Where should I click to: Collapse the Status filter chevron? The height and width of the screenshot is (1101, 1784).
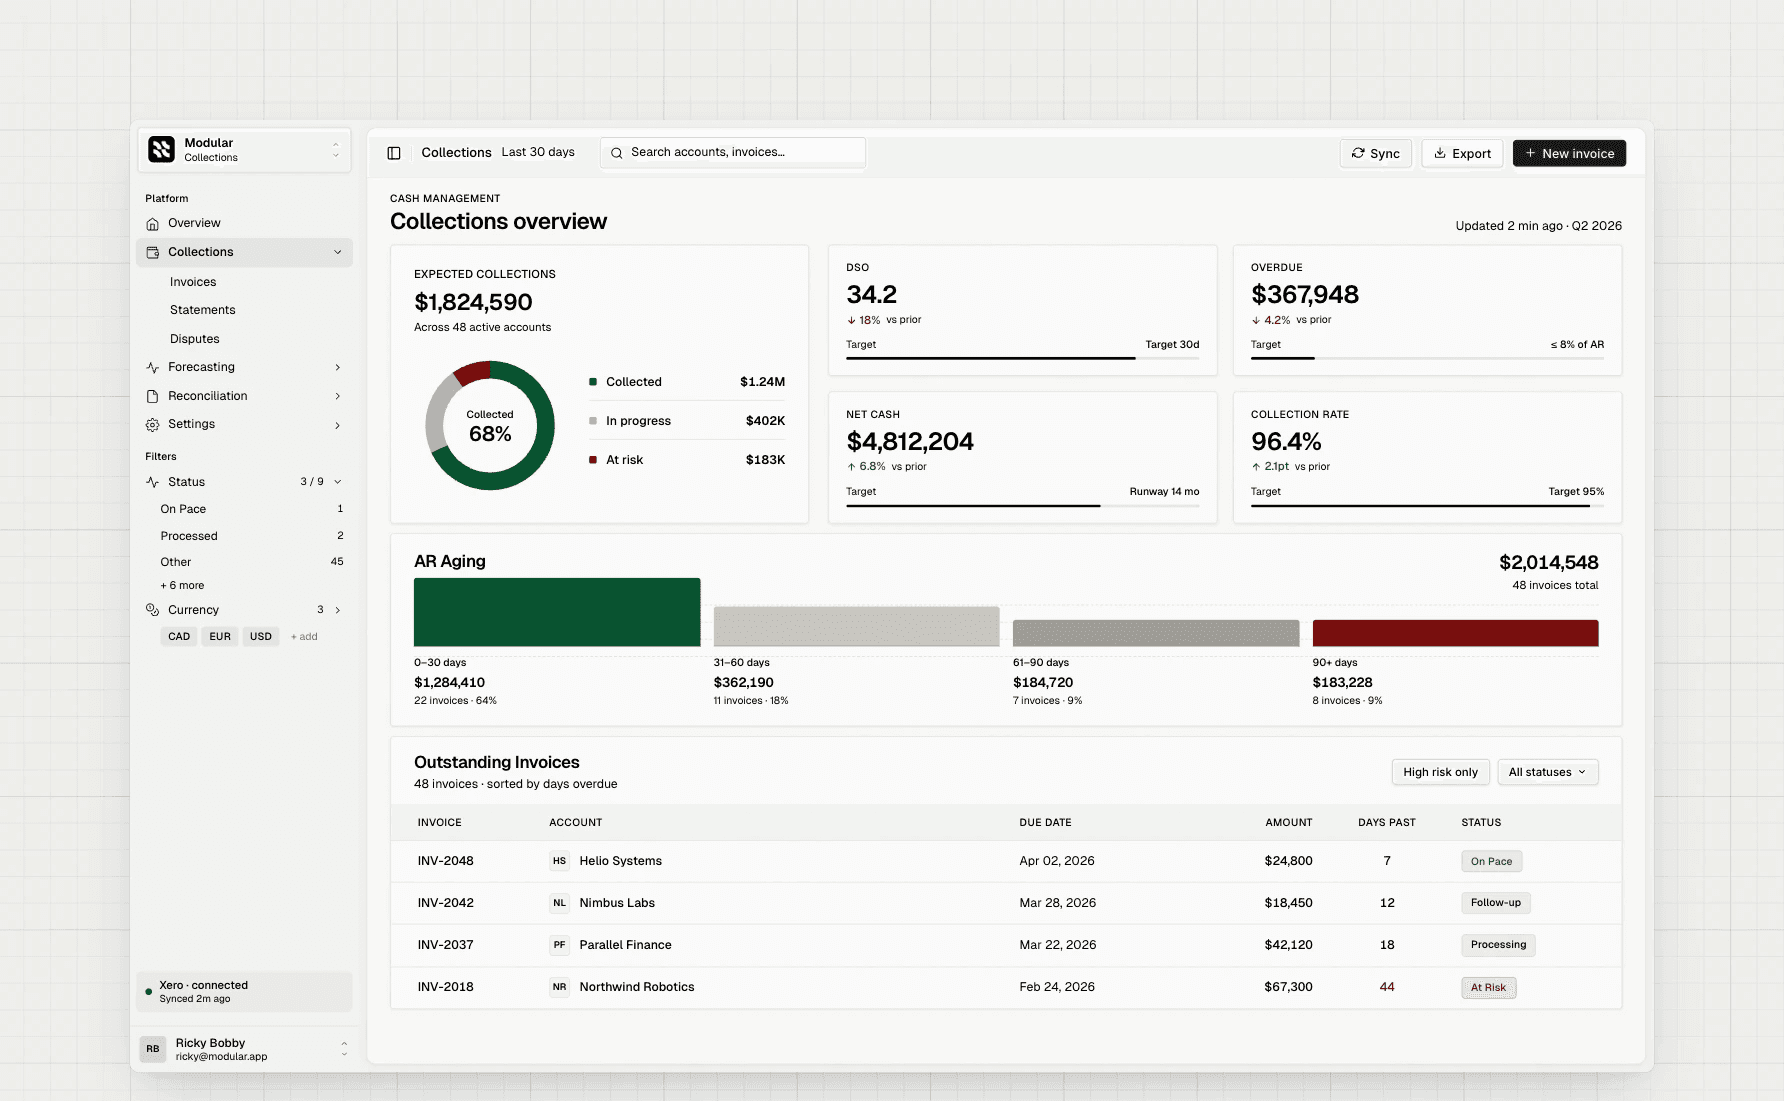(x=338, y=482)
